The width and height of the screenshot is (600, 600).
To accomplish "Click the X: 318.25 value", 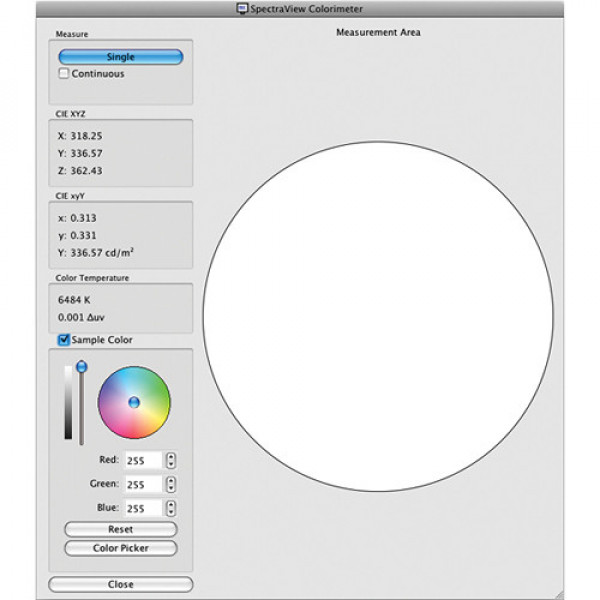I will pos(80,136).
